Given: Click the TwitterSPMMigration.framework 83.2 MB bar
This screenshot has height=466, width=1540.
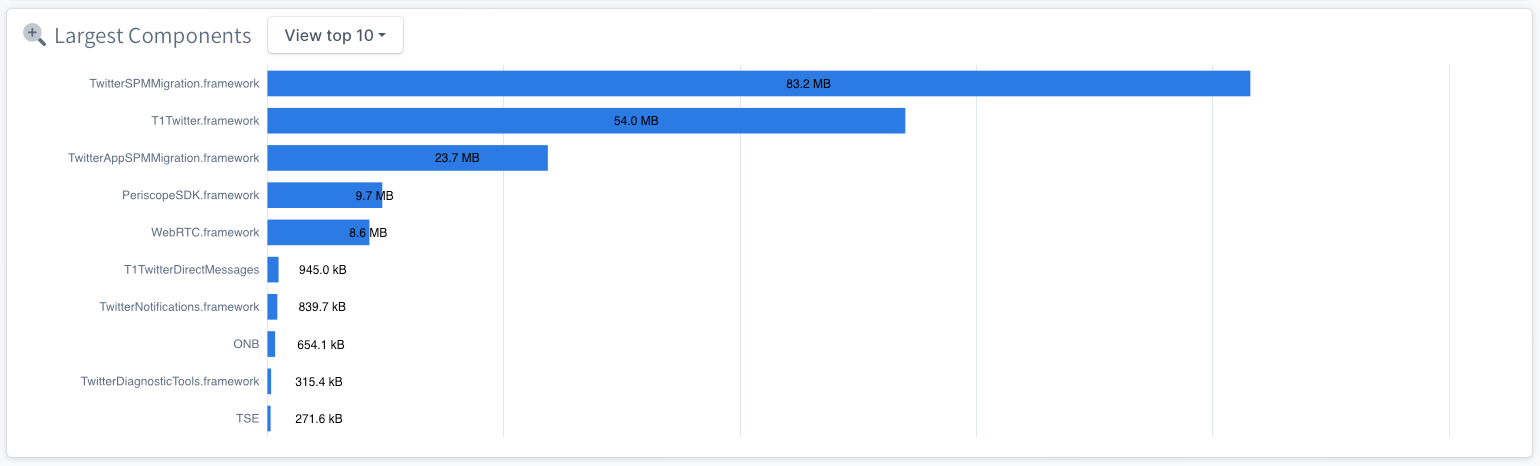Looking at the screenshot, I should coord(758,84).
